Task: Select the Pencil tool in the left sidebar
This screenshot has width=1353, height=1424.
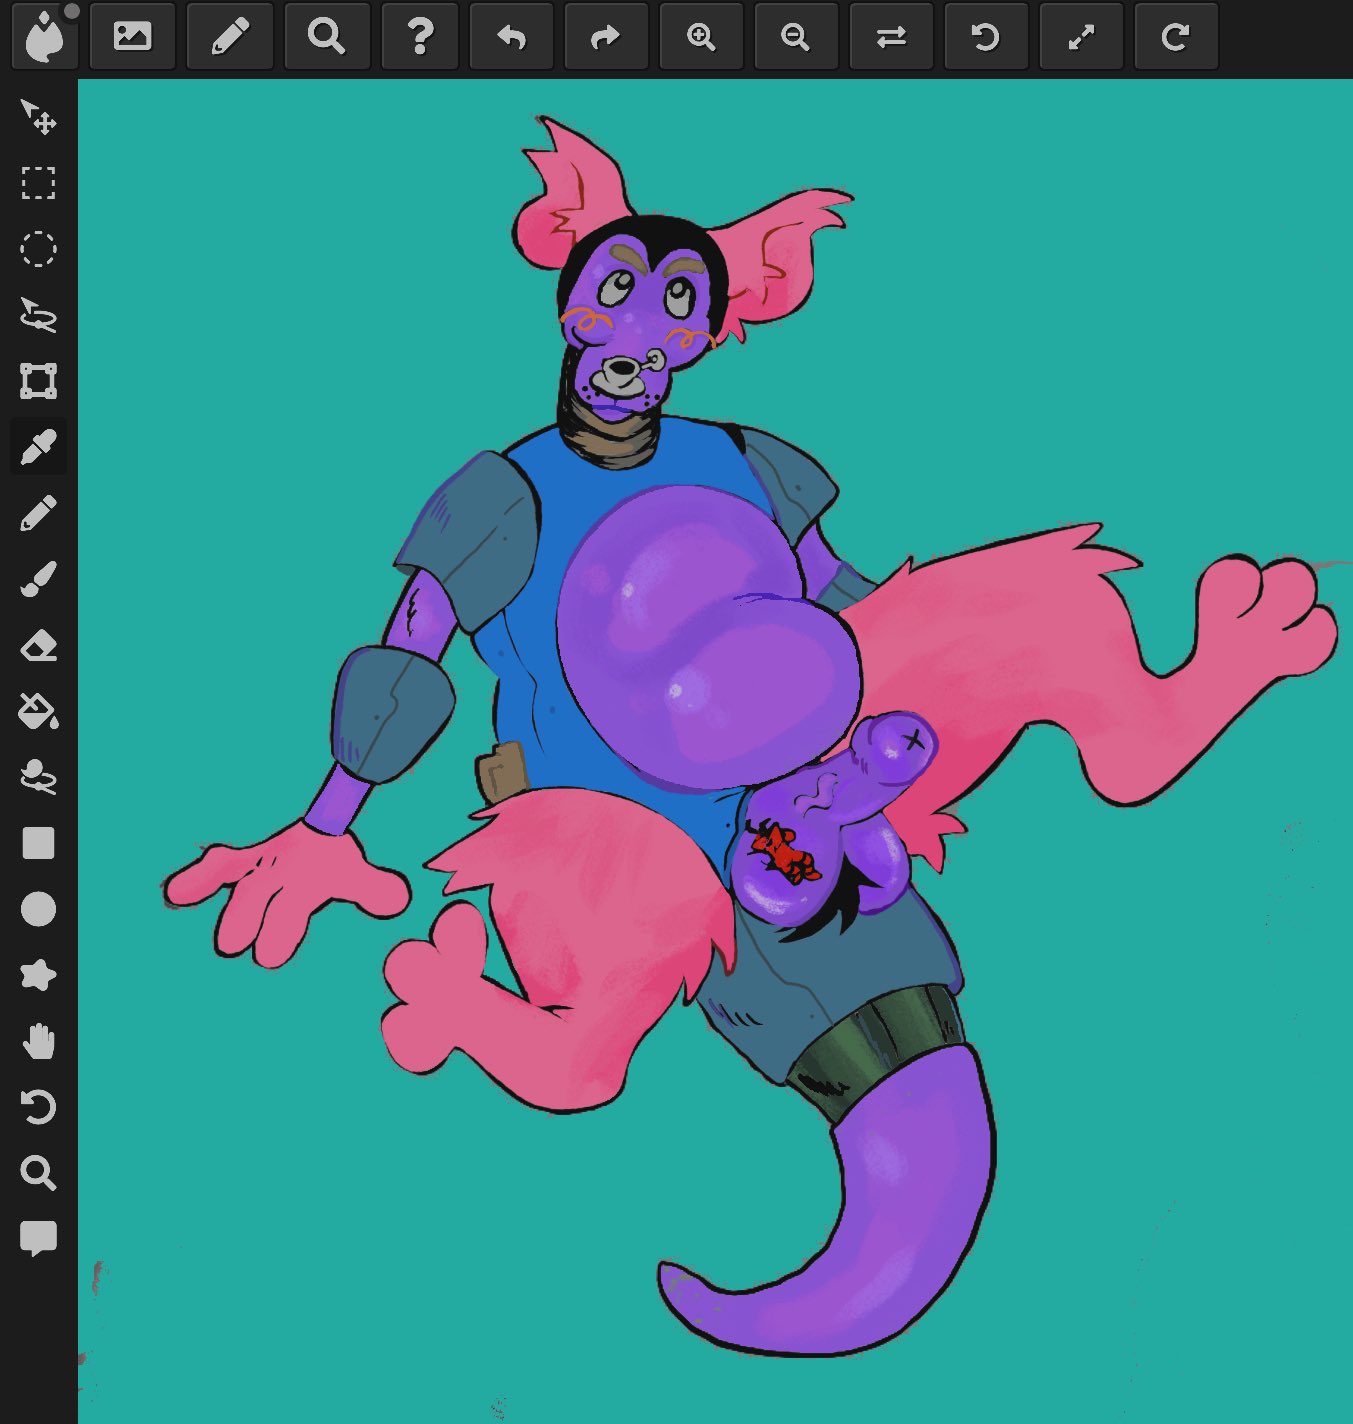Action: pyautogui.click(x=38, y=513)
